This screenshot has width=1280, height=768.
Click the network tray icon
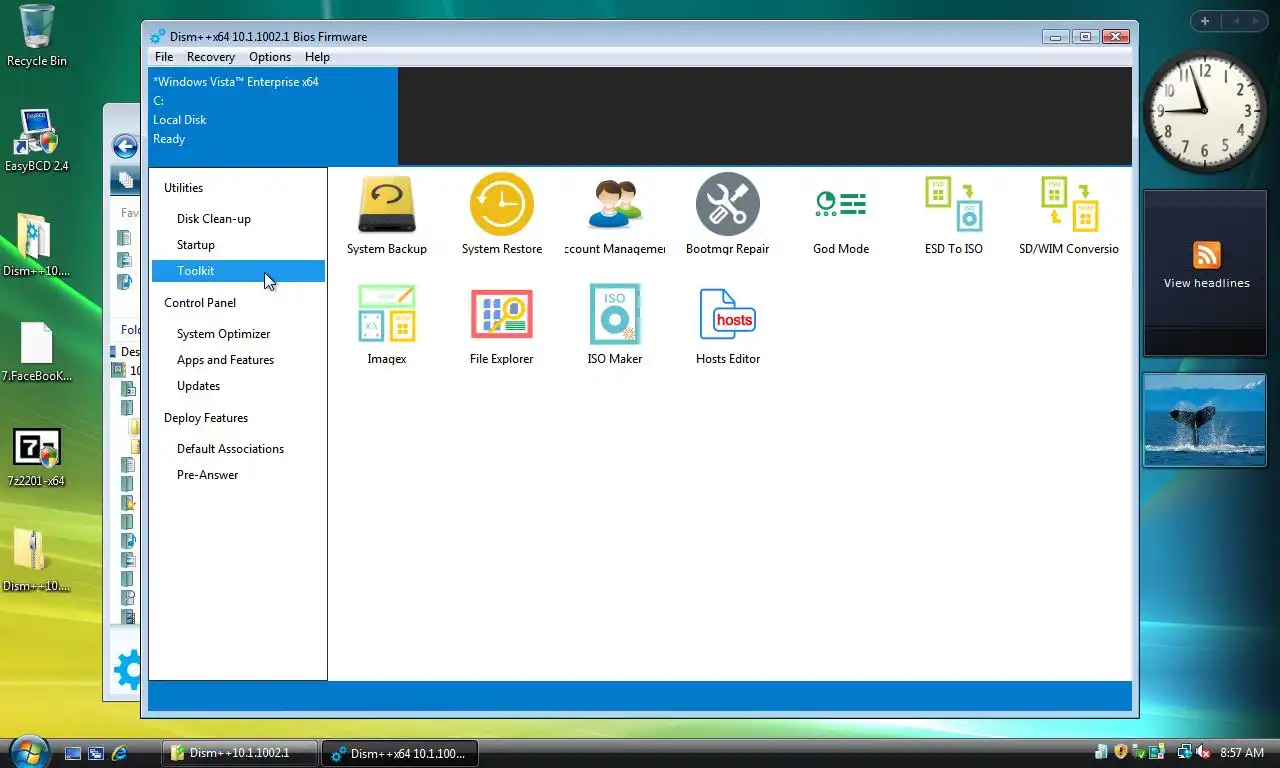coord(1185,752)
